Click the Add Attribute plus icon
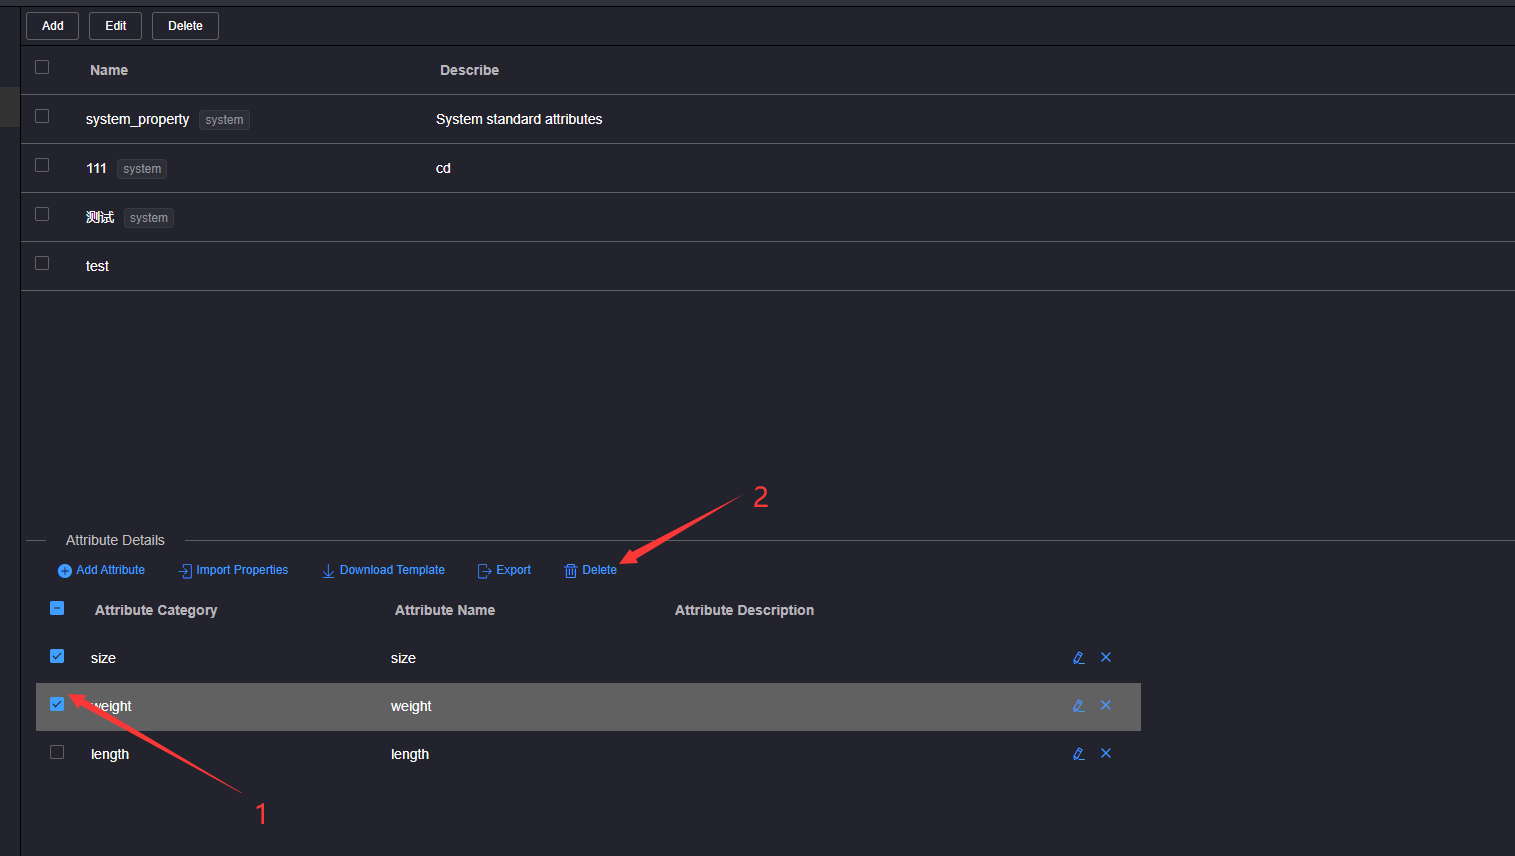1515x856 pixels. pos(65,571)
